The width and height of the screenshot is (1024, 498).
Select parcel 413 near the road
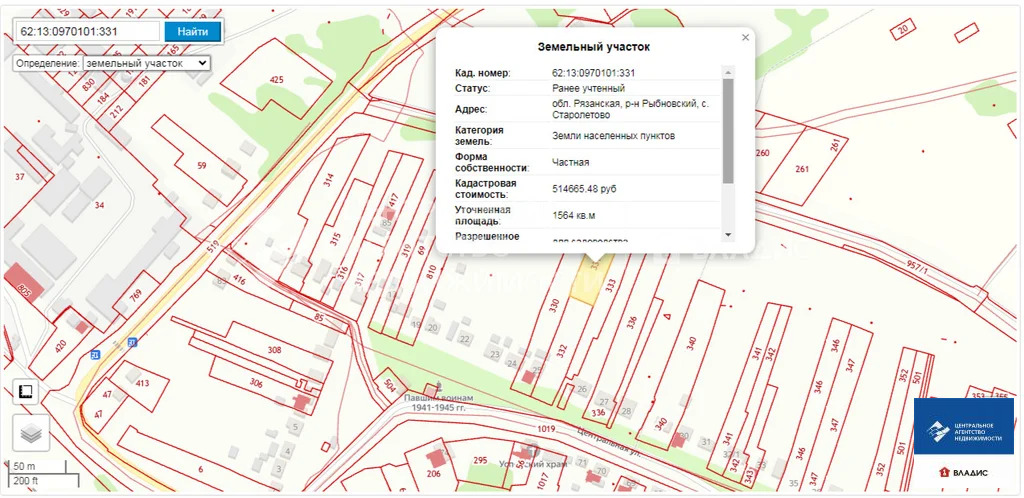[x=141, y=383]
